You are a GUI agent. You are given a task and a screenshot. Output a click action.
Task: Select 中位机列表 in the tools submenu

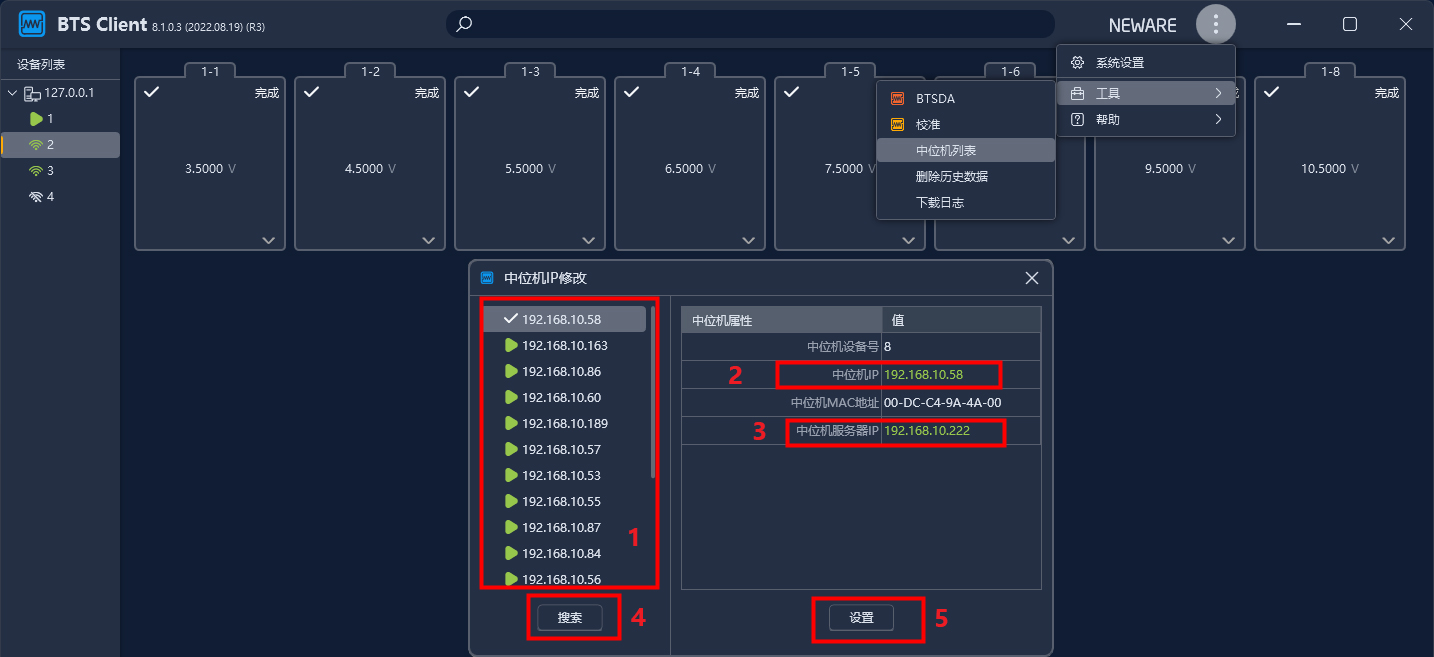[x=946, y=151]
